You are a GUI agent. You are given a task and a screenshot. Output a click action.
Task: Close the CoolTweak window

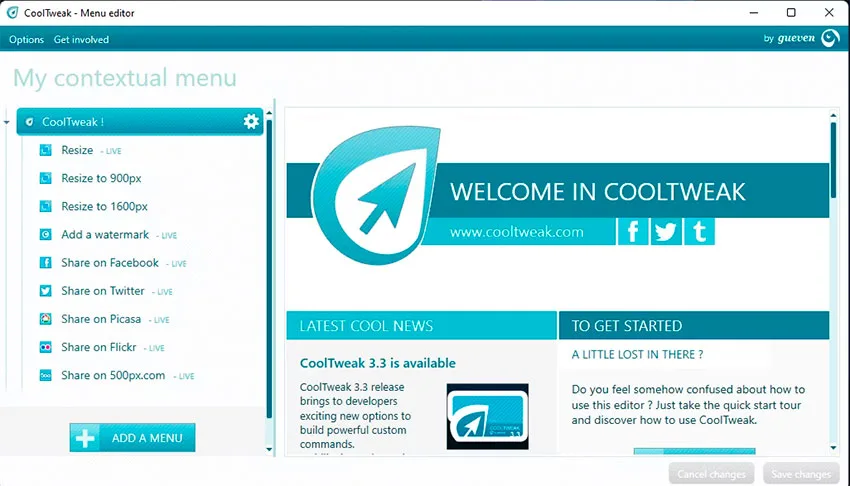[829, 12]
